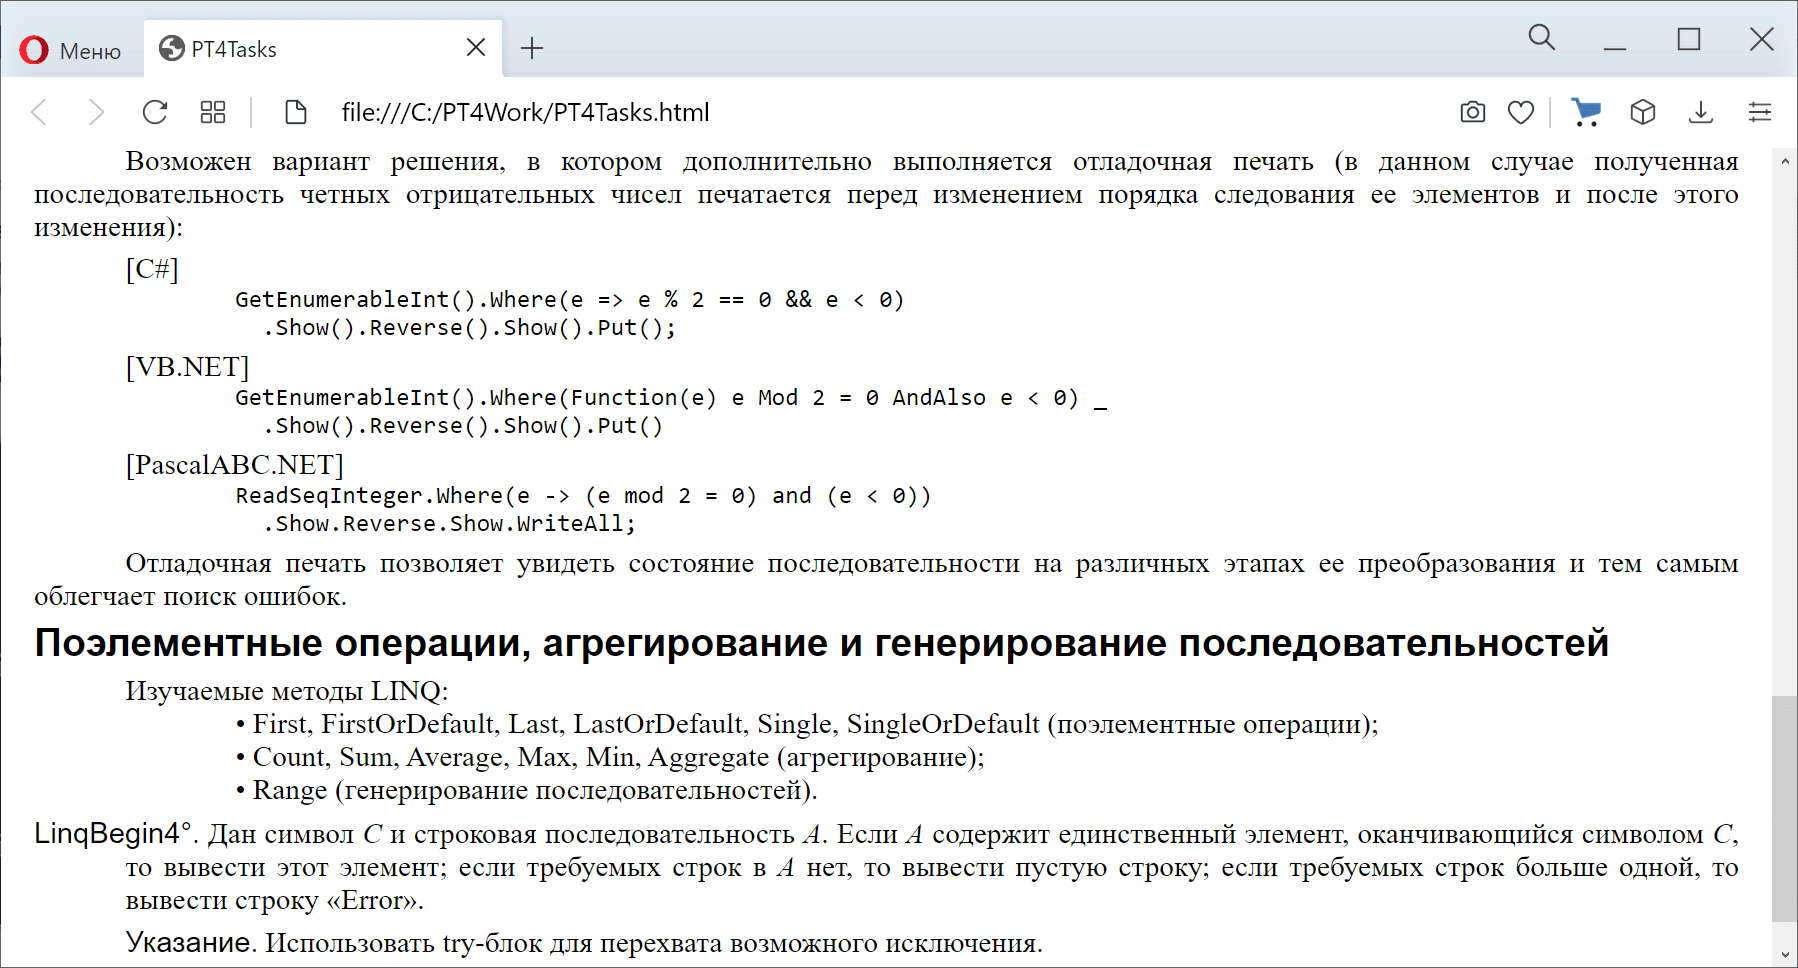The image size is (1798, 968).
Task: Take a snapshot with camera icon
Action: [1473, 112]
